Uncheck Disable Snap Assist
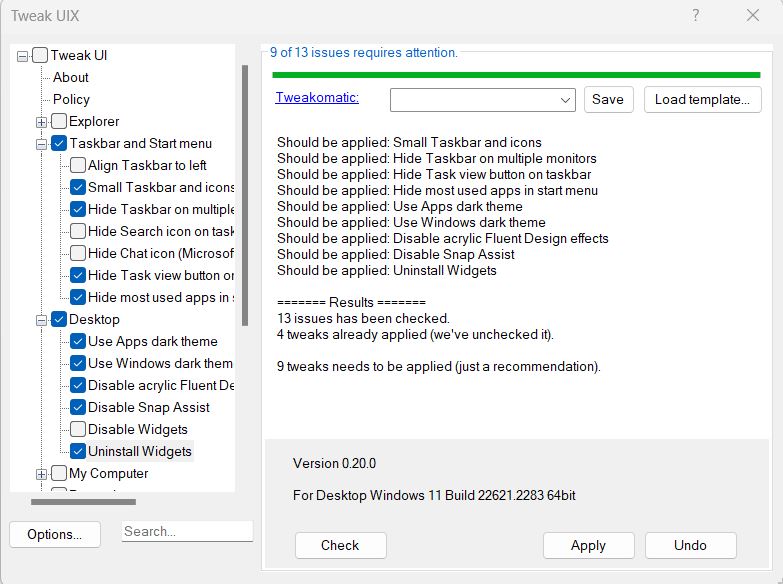The width and height of the screenshot is (783, 584). click(78, 407)
